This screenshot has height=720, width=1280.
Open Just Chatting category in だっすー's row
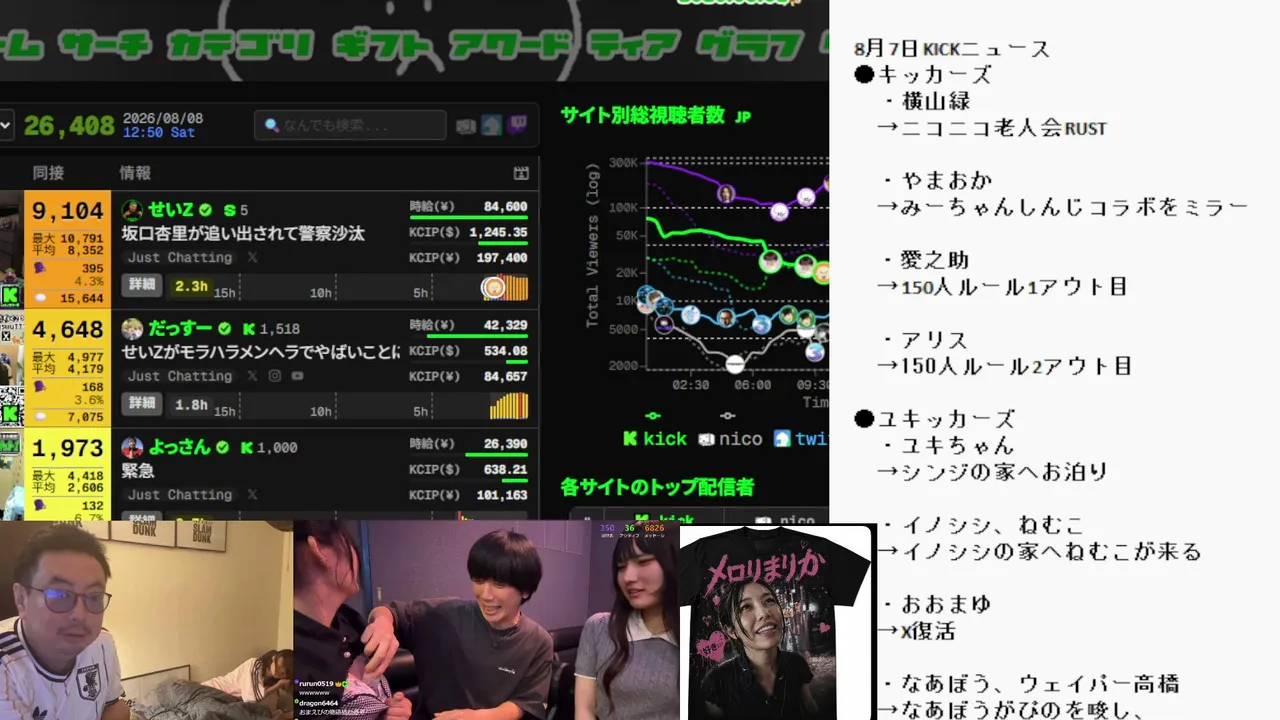[x=180, y=376]
